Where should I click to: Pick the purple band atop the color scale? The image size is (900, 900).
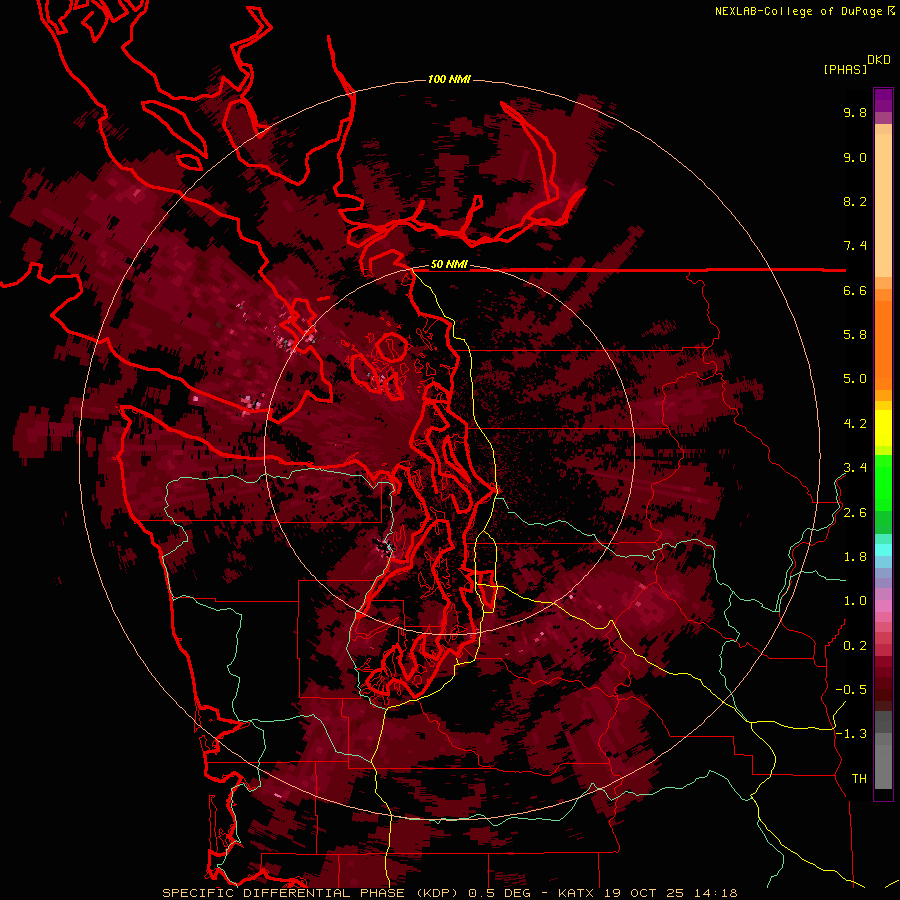(x=883, y=100)
